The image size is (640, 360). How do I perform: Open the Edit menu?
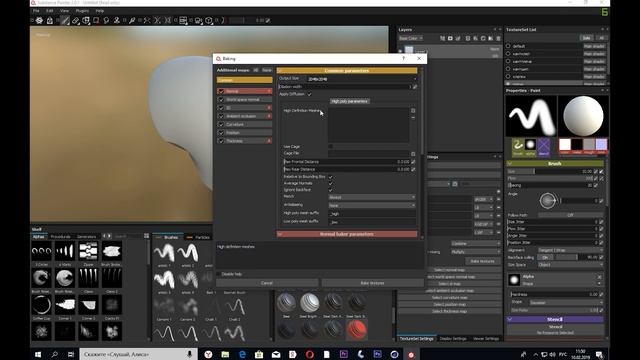click(50, 11)
